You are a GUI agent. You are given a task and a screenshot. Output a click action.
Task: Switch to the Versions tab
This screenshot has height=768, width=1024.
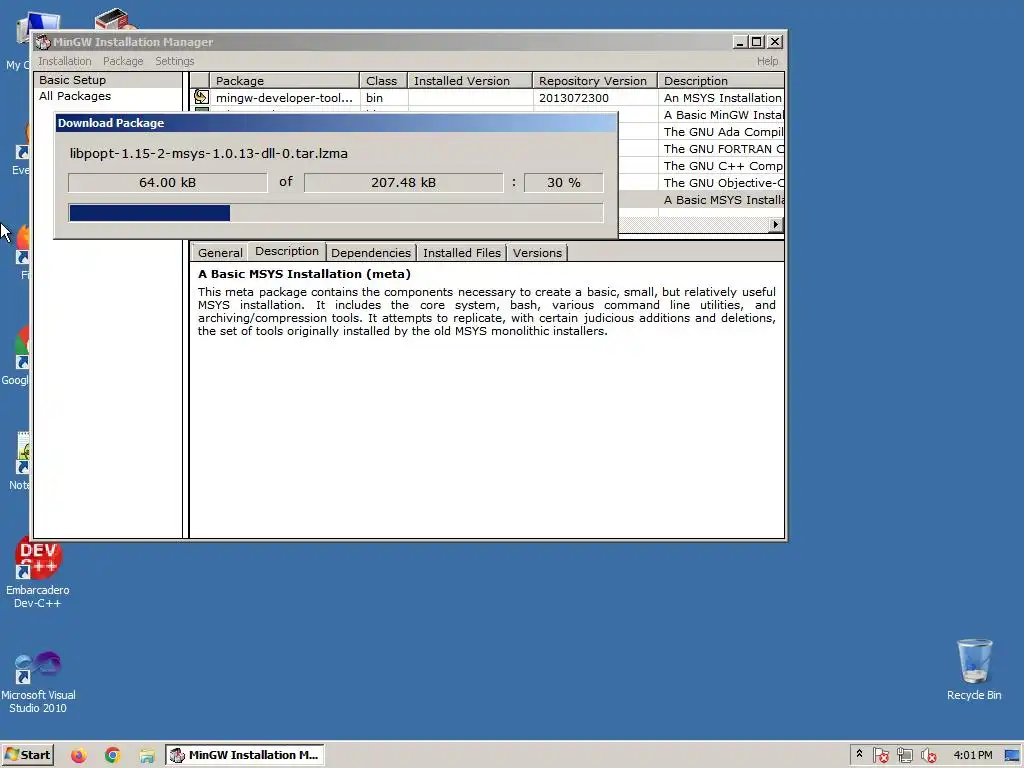[537, 253]
